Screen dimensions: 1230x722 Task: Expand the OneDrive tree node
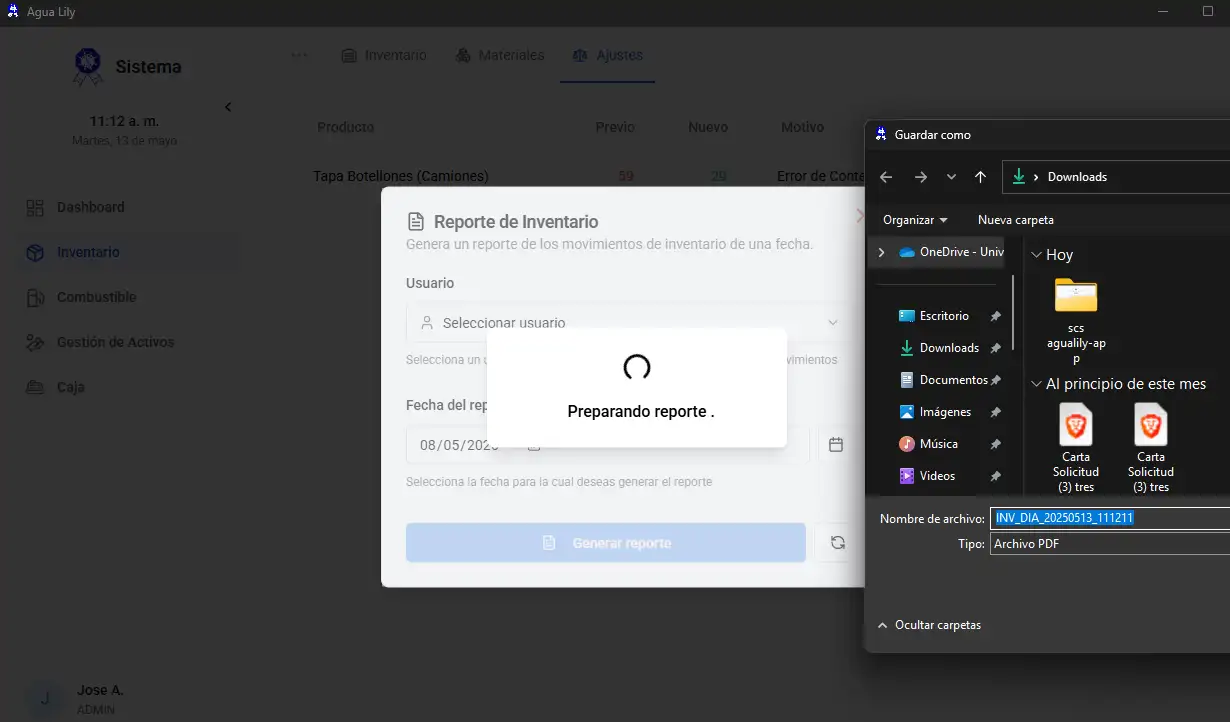(x=881, y=253)
